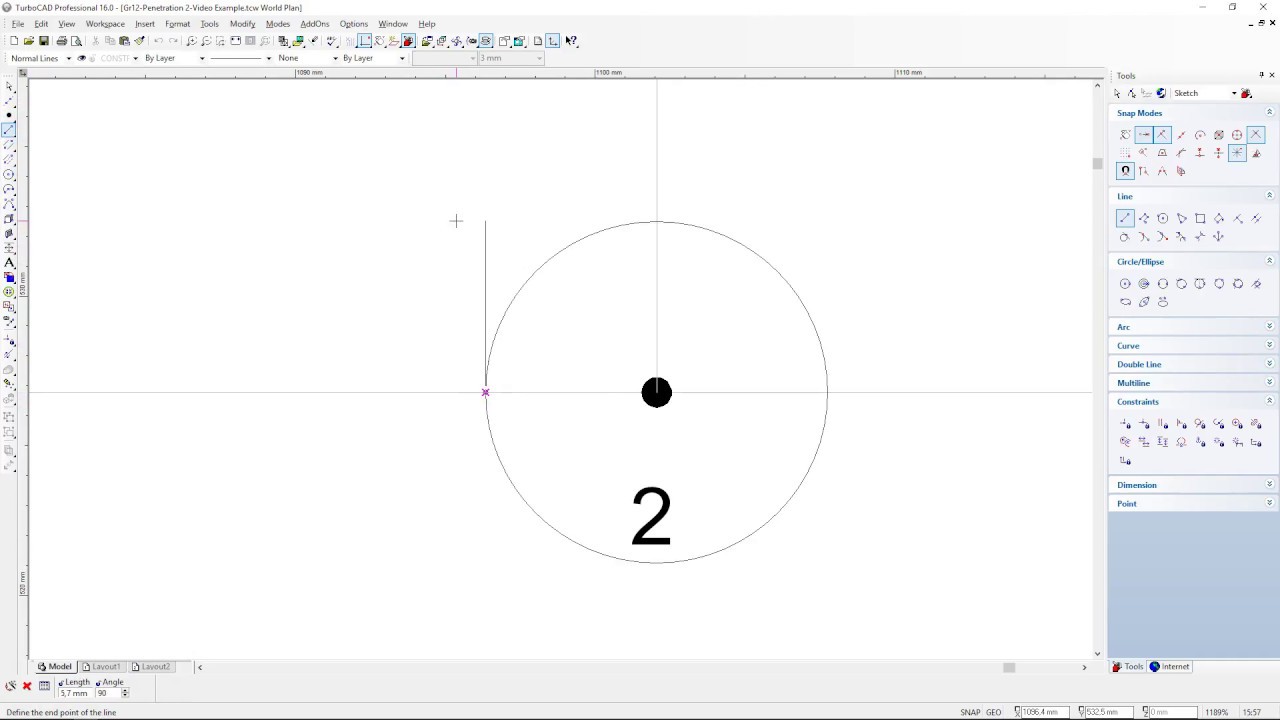Click the context Help arrow icon

coord(571,41)
